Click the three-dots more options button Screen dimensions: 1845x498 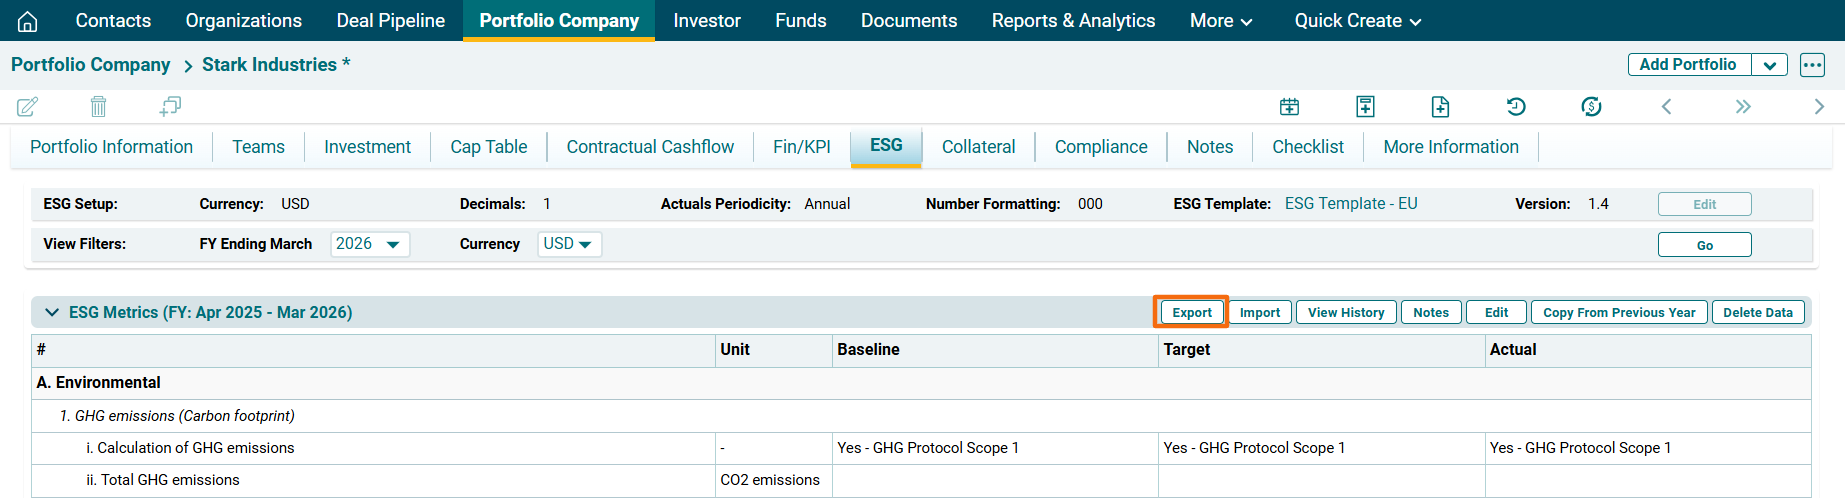(1812, 65)
